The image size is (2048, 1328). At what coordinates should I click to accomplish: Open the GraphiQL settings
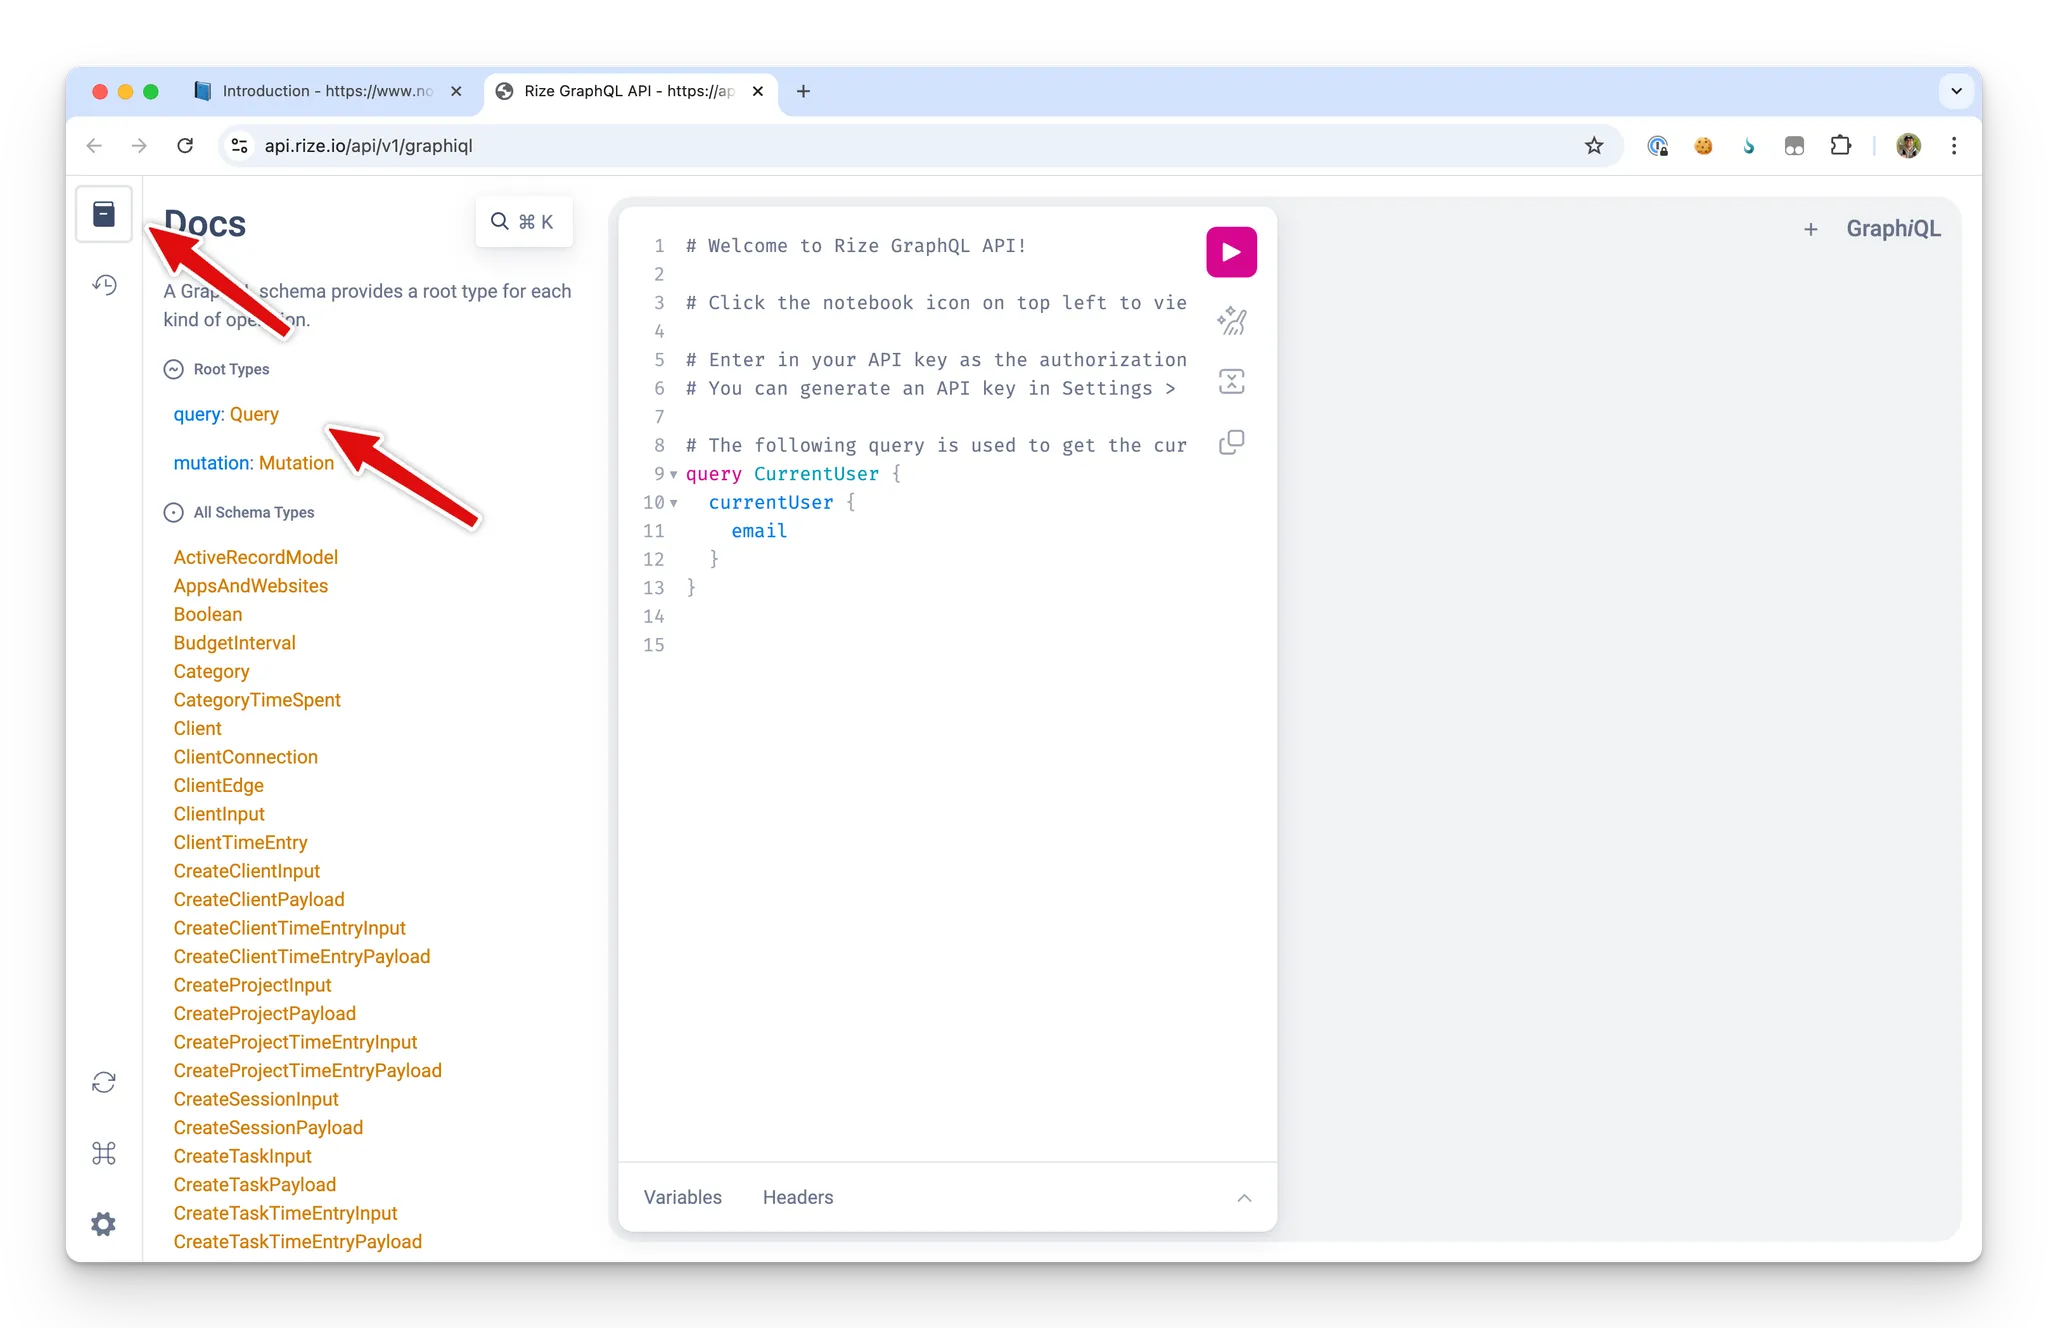click(x=102, y=1223)
